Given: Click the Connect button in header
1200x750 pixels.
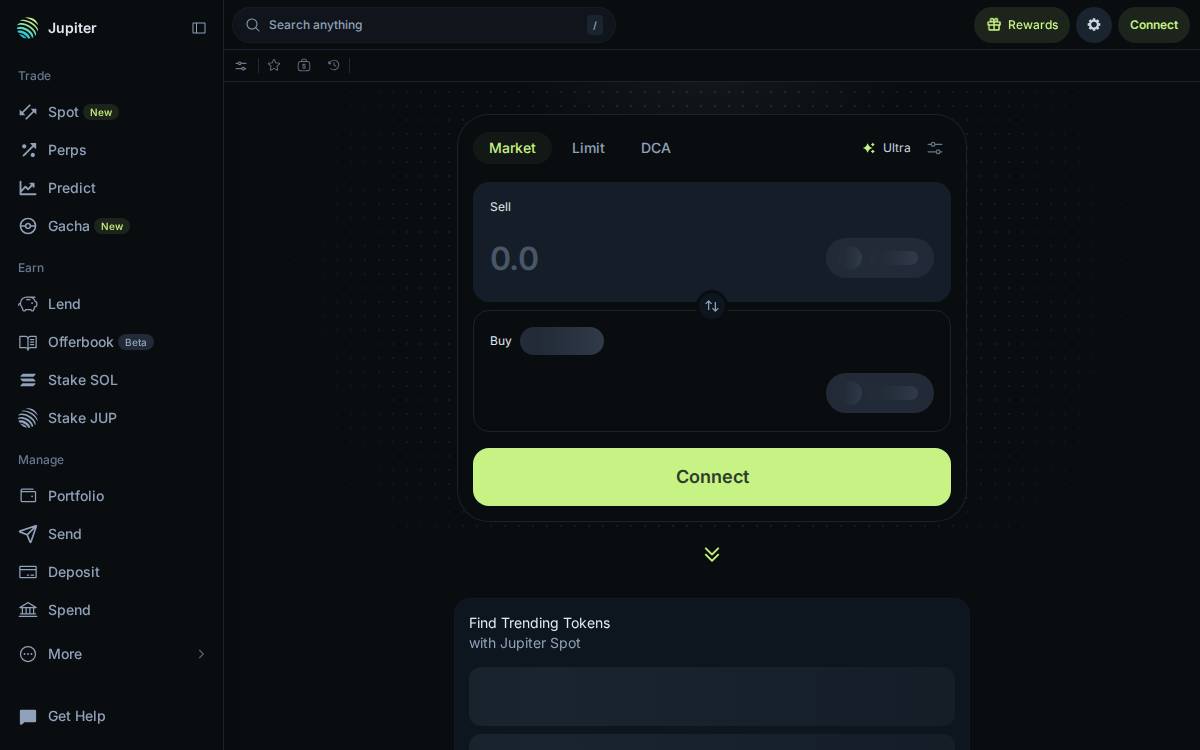Looking at the screenshot, I should coord(1154,25).
